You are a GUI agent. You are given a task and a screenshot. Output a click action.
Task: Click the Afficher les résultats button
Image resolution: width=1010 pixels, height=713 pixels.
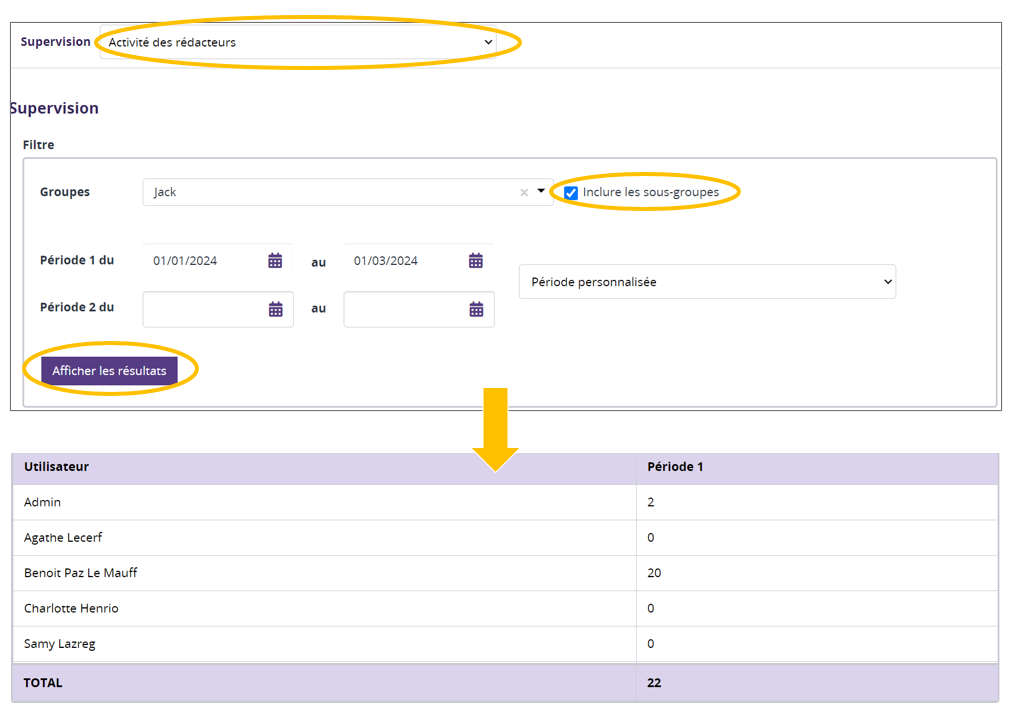click(x=109, y=371)
